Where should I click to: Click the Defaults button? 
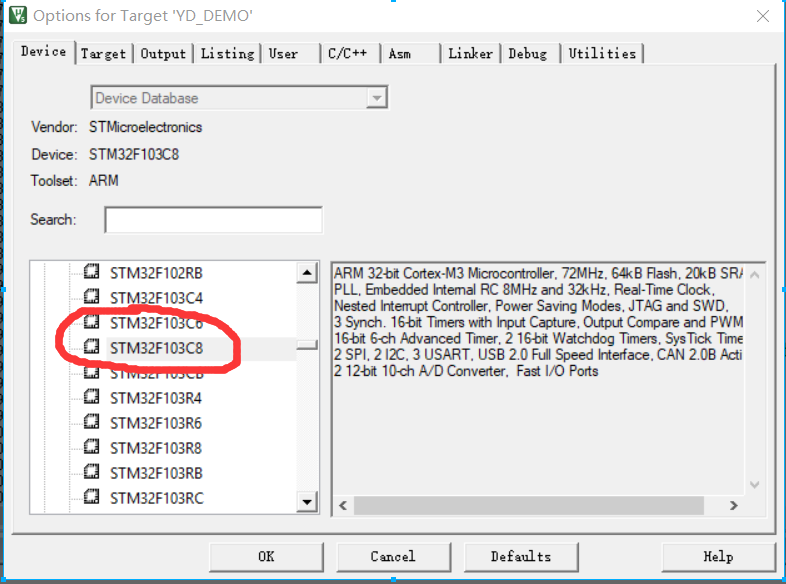[x=521, y=557]
